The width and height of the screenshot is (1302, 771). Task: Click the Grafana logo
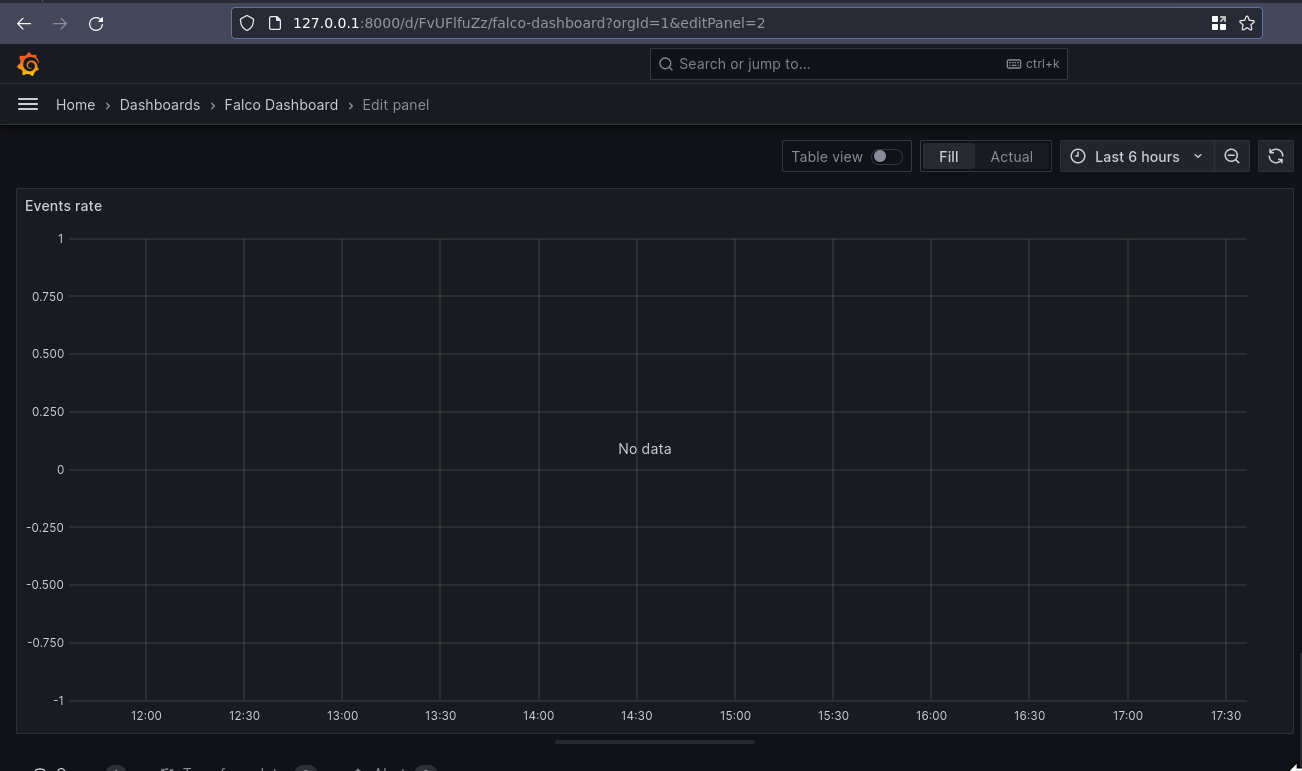[x=28, y=64]
